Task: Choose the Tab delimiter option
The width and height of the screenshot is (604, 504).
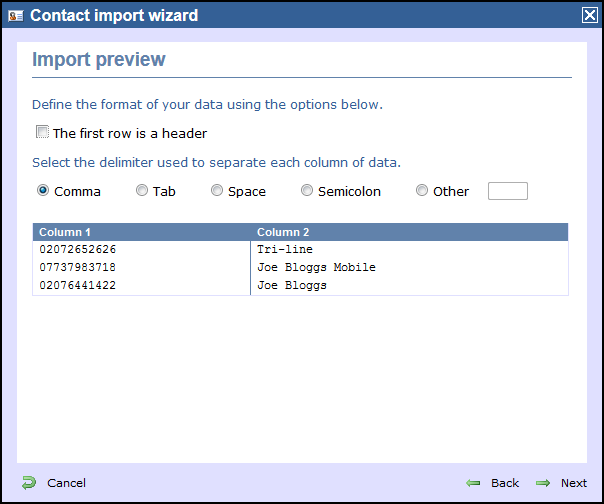Action: [x=142, y=190]
